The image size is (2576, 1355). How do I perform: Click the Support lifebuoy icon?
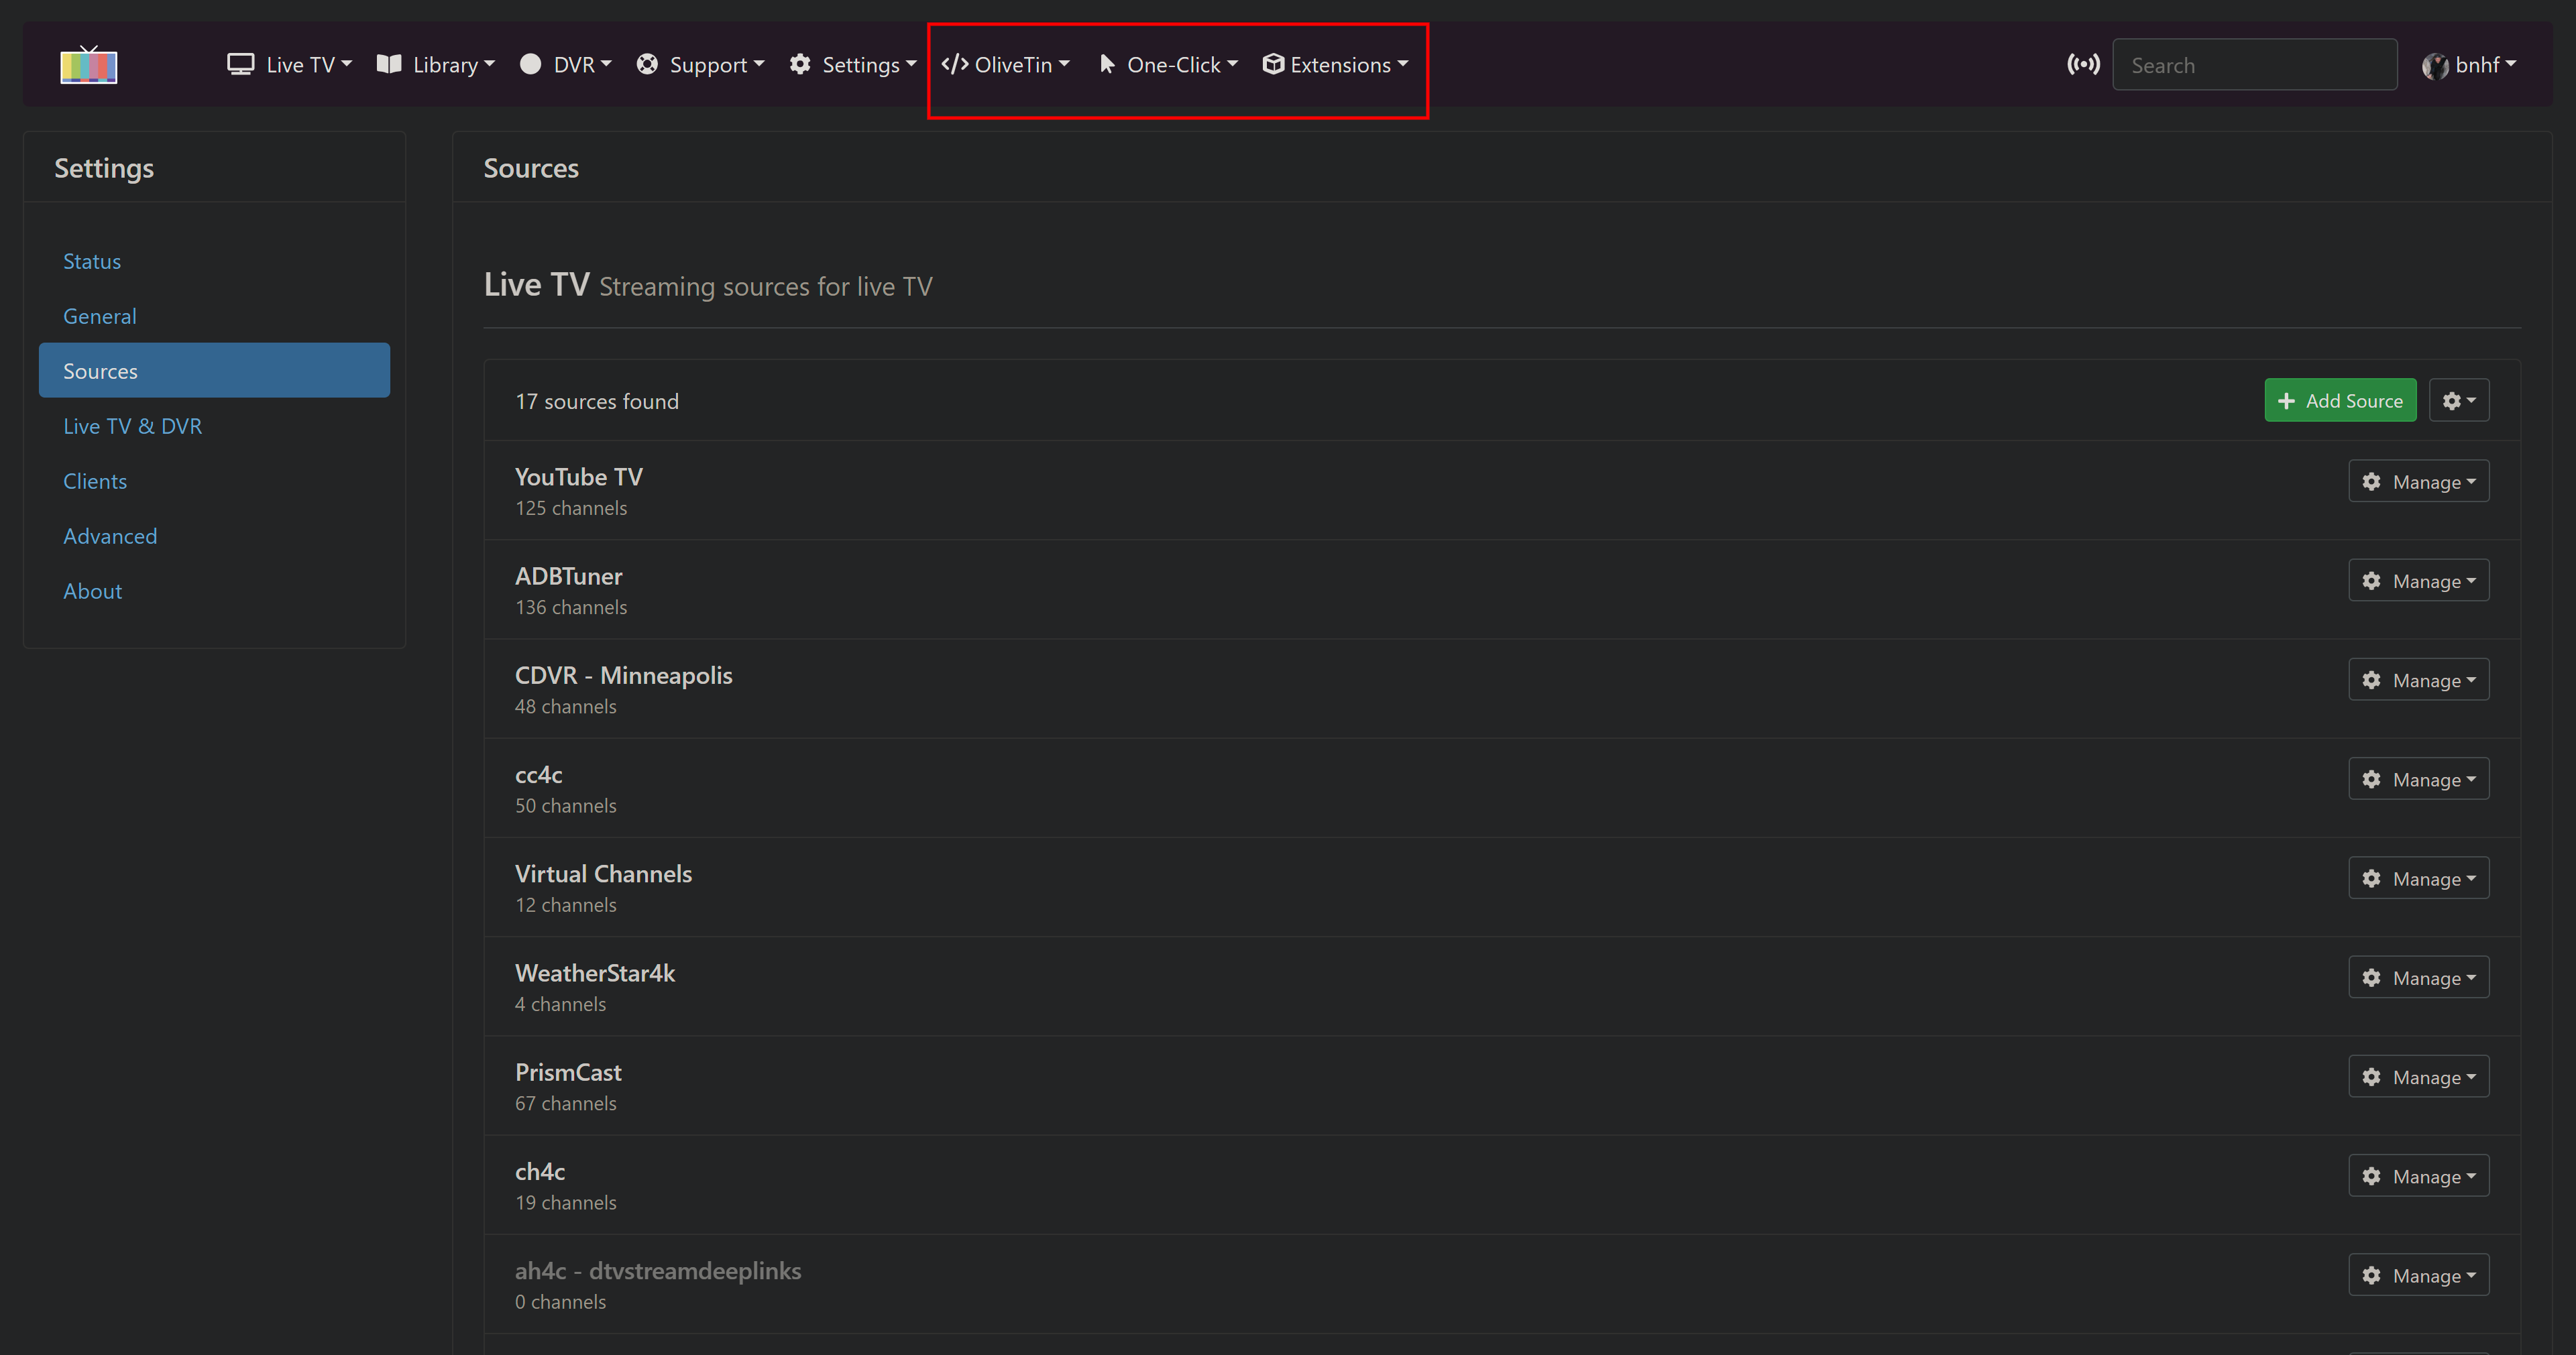(x=647, y=65)
